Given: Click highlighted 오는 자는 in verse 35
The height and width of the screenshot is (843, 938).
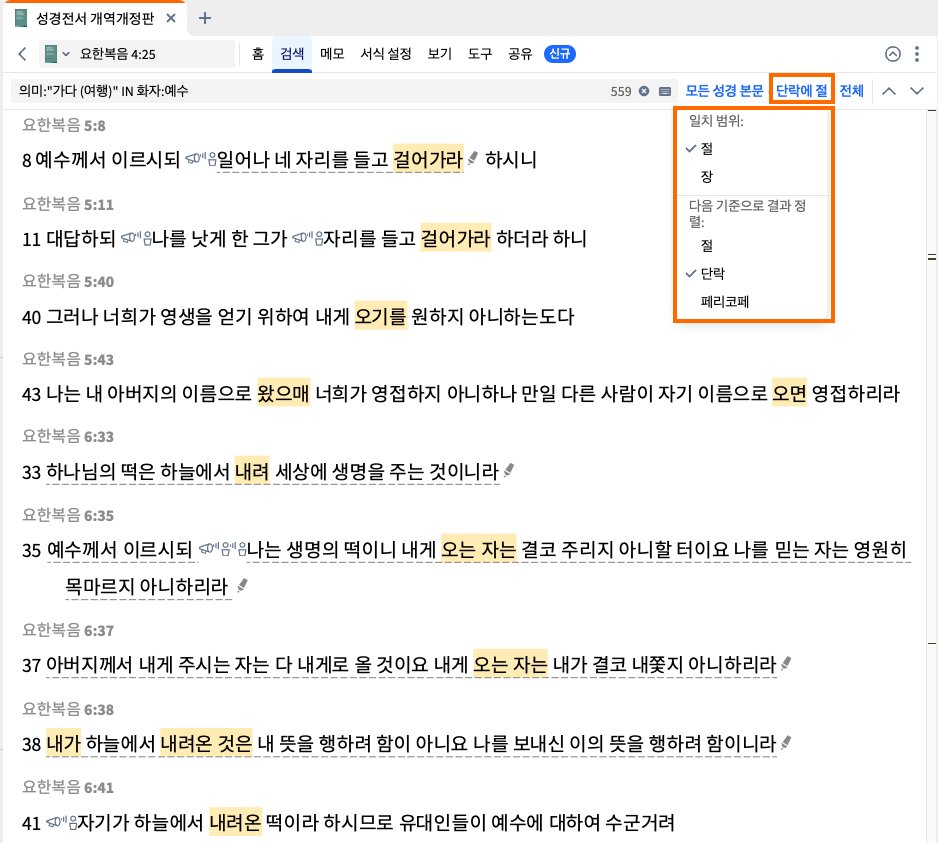Looking at the screenshot, I should click(x=479, y=549).
